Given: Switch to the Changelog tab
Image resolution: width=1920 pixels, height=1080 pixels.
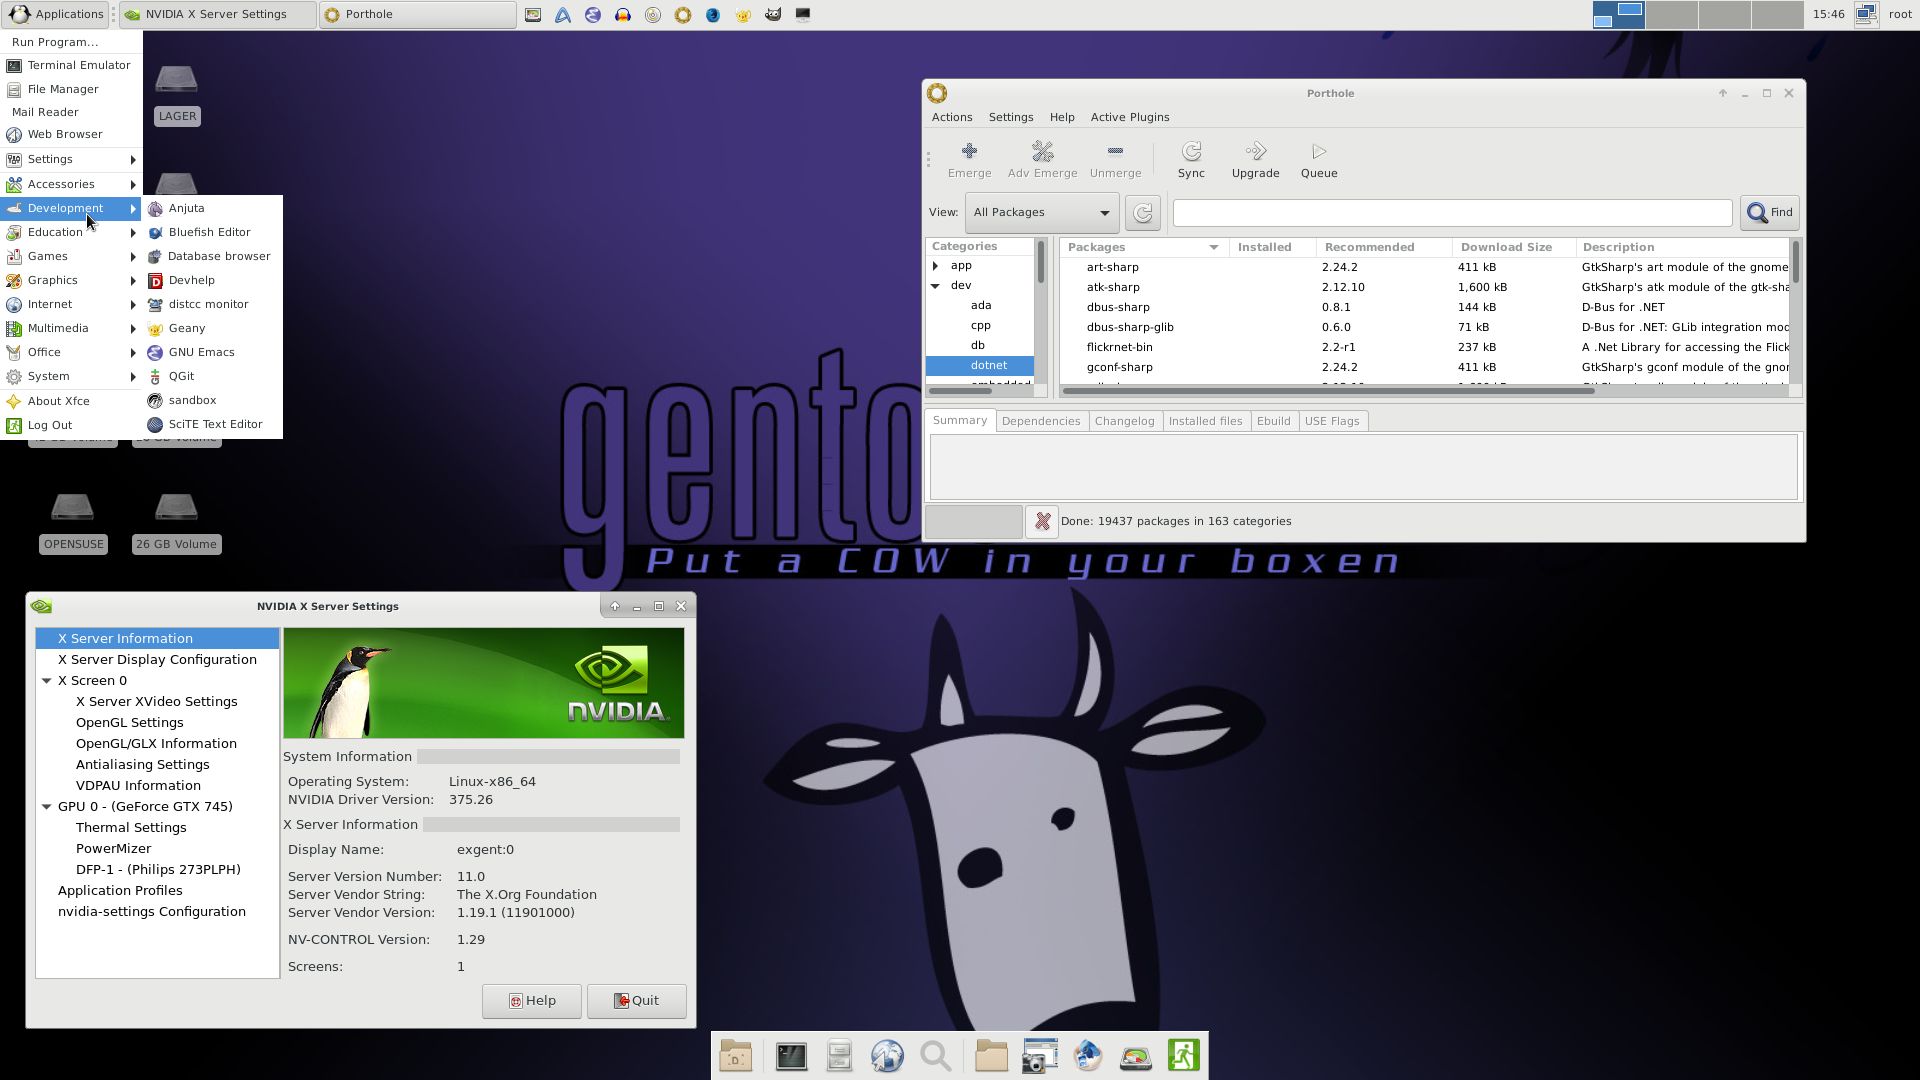Looking at the screenshot, I should [x=1124, y=421].
